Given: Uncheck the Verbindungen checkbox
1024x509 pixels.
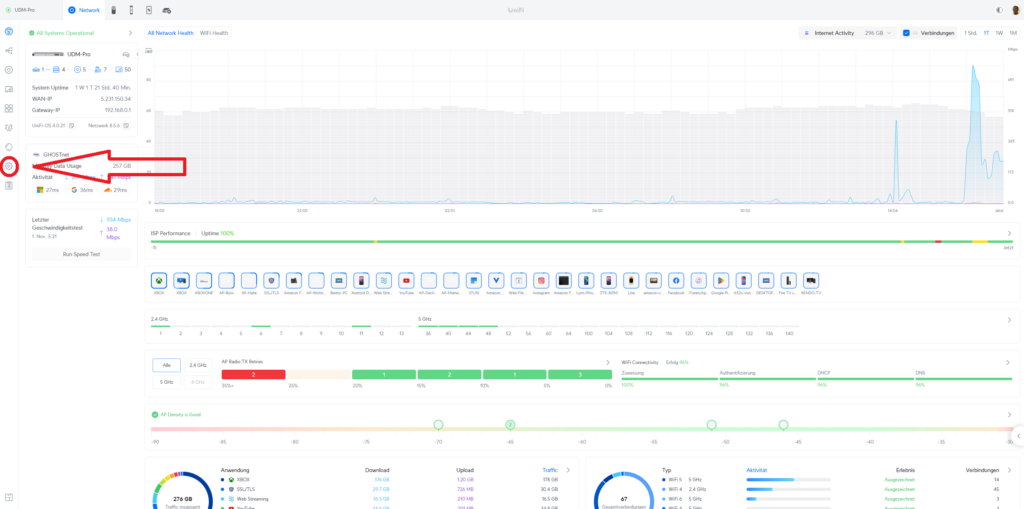Looking at the screenshot, I should [906, 33].
